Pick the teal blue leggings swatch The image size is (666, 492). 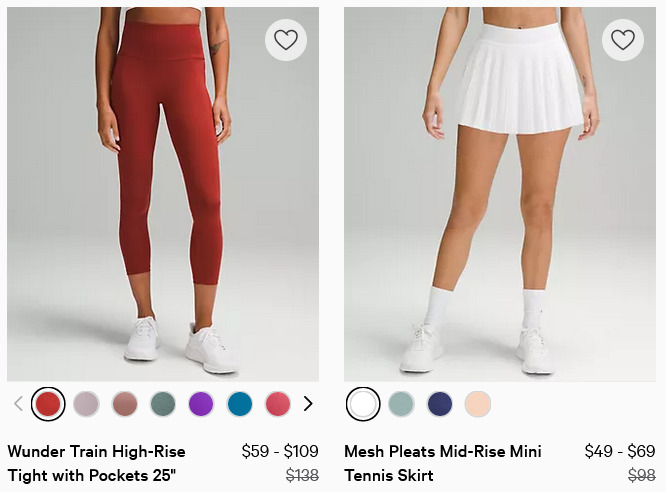pos(240,404)
